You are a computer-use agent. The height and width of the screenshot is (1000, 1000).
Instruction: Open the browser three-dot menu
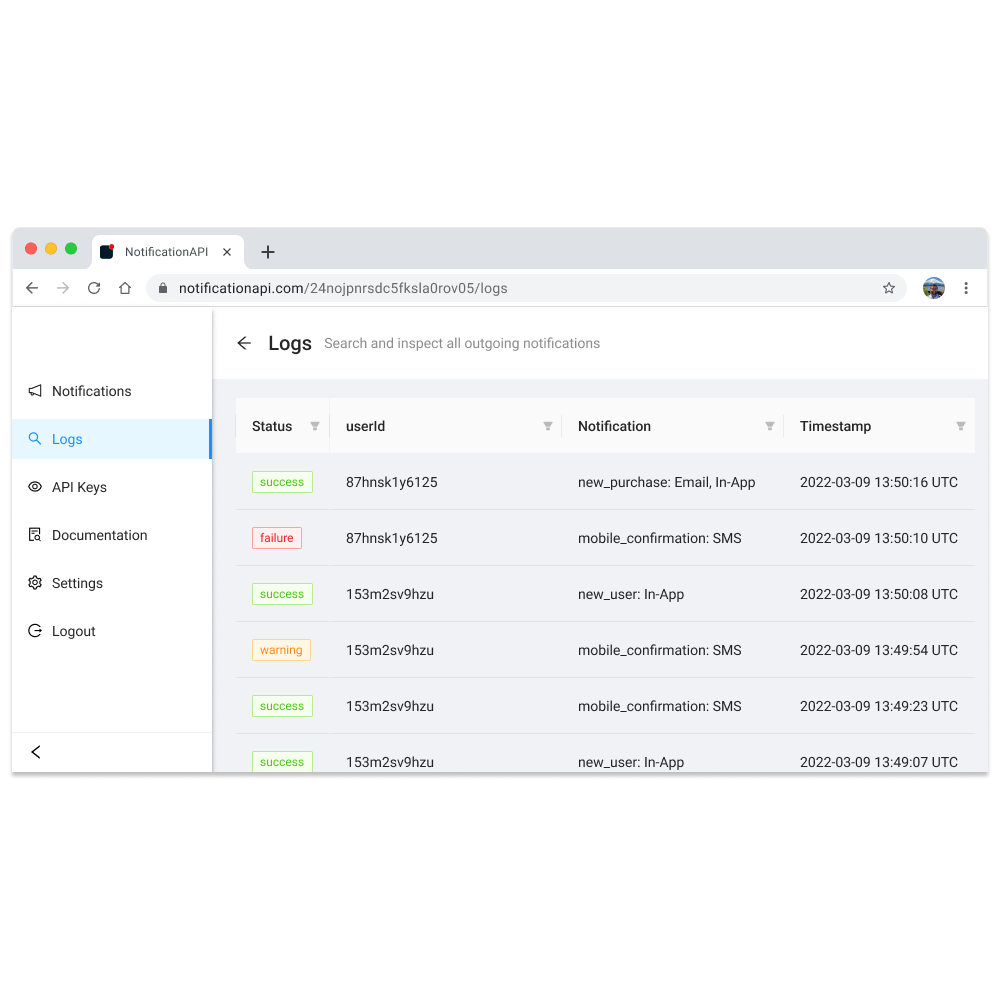966,287
